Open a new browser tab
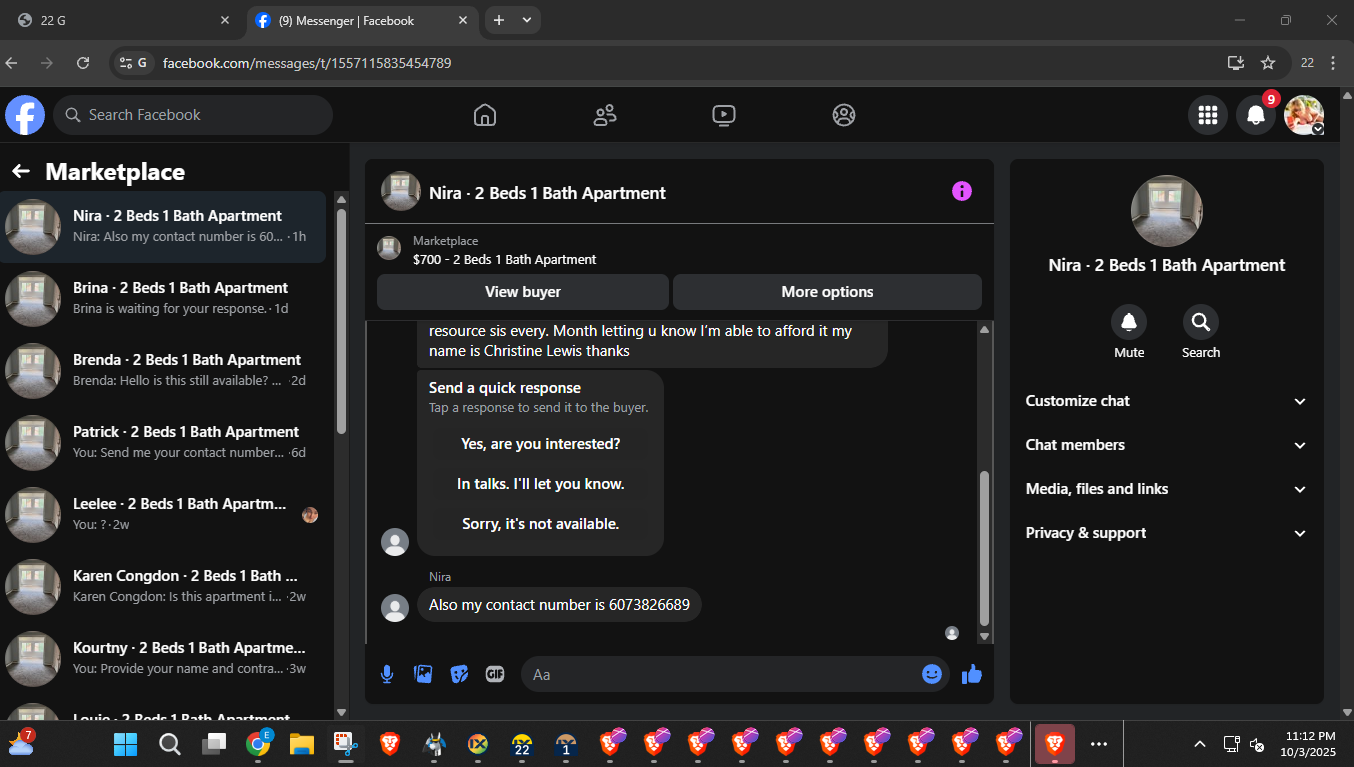 click(499, 20)
